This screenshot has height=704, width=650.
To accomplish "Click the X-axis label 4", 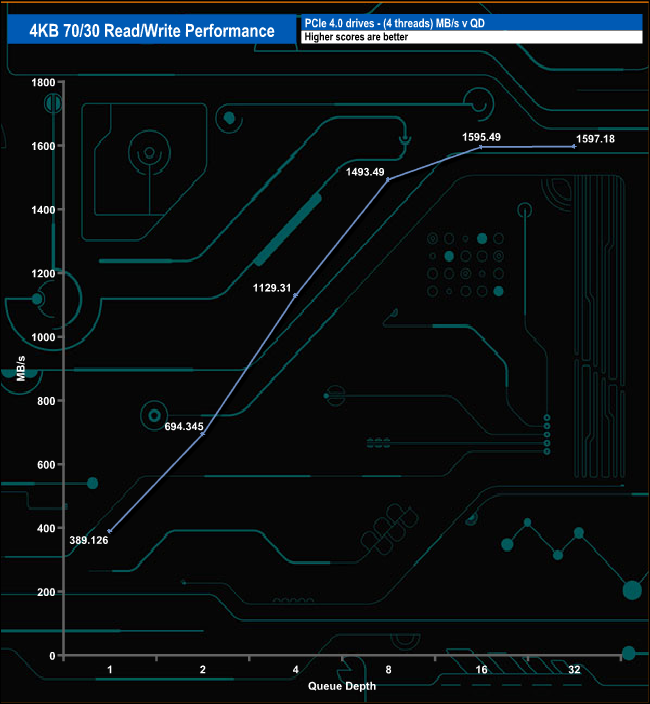I will point(295,670).
